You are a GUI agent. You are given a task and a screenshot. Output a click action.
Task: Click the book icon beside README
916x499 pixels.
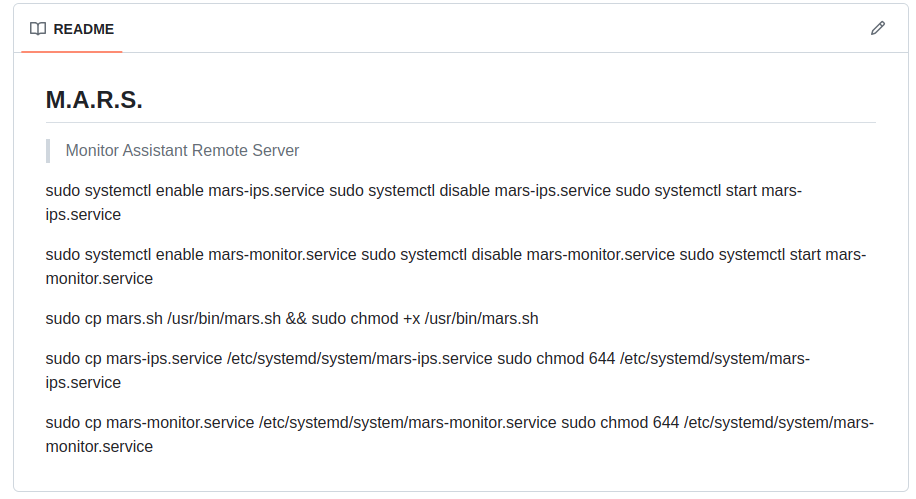click(38, 29)
